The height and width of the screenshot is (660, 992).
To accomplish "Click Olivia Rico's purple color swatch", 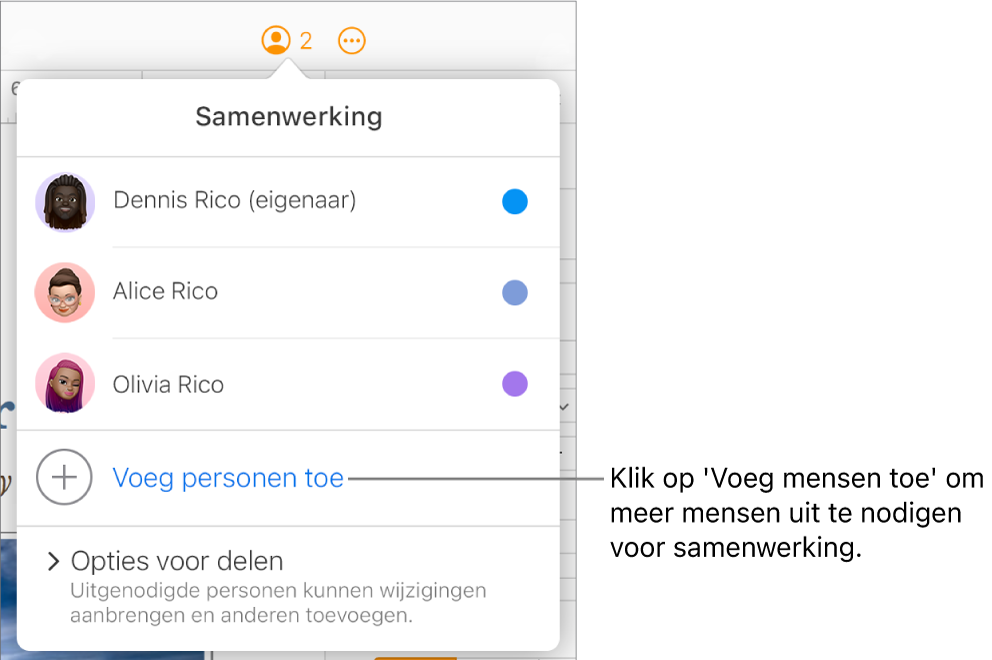I will 514,384.
